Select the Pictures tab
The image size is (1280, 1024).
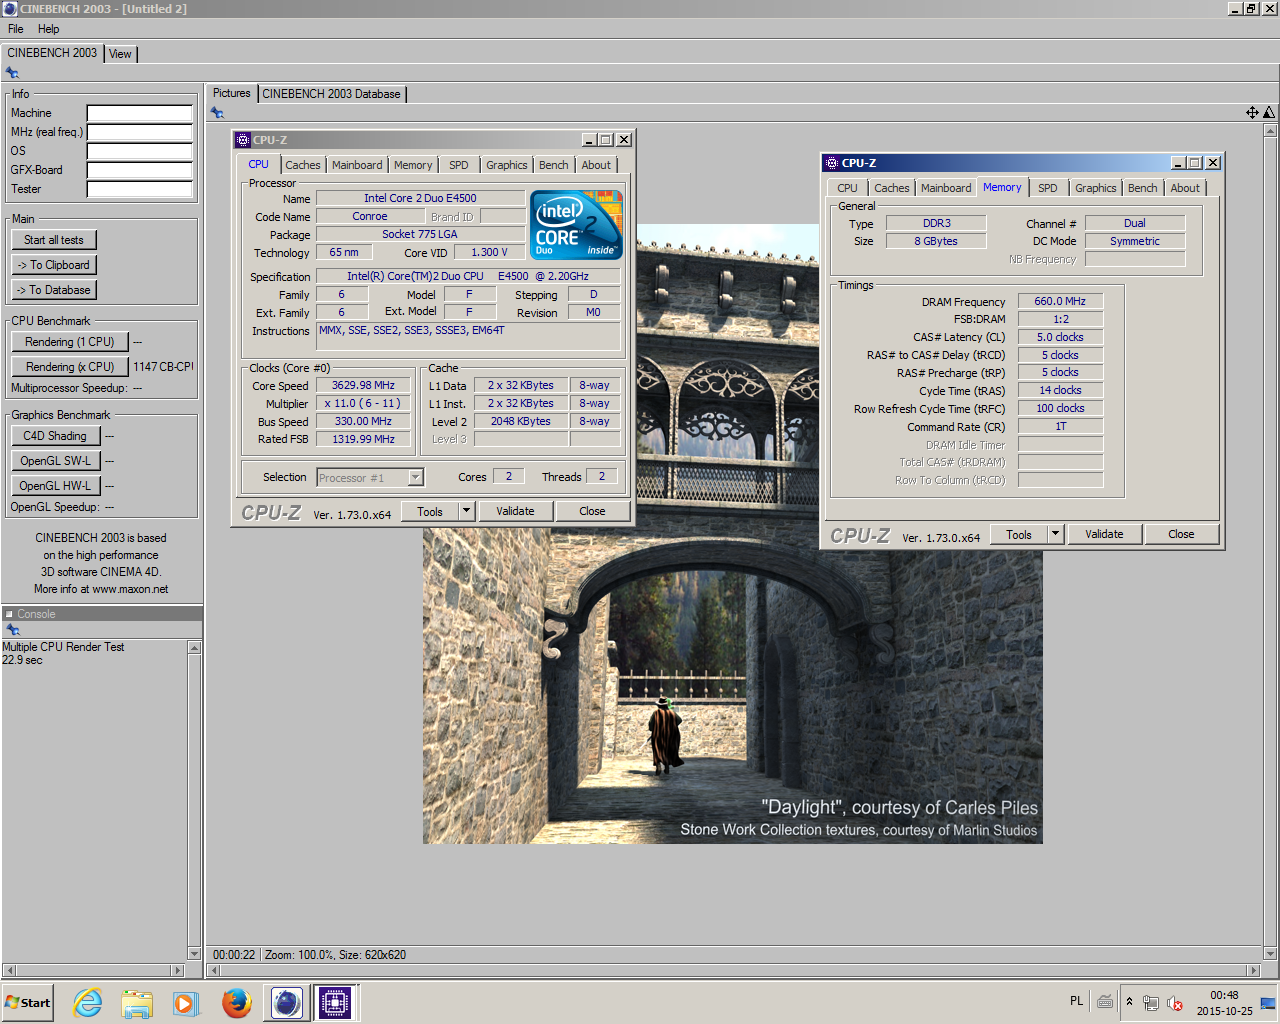[x=232, y=93]
